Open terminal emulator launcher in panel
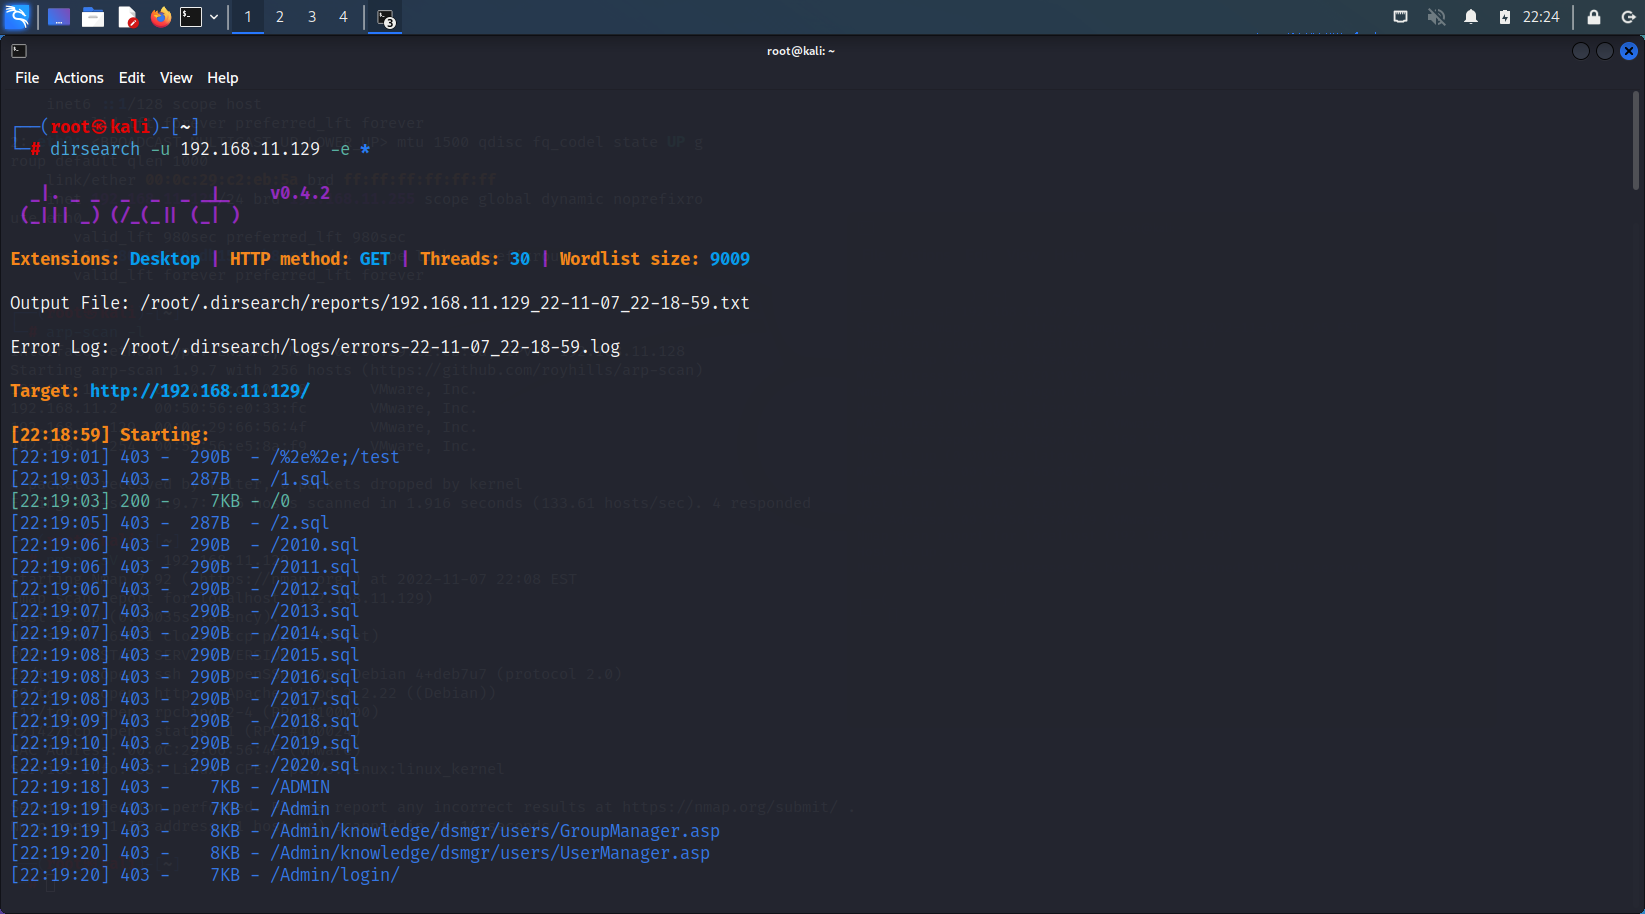Screen dimensions: 1645x914 click(x=191, y=17)
